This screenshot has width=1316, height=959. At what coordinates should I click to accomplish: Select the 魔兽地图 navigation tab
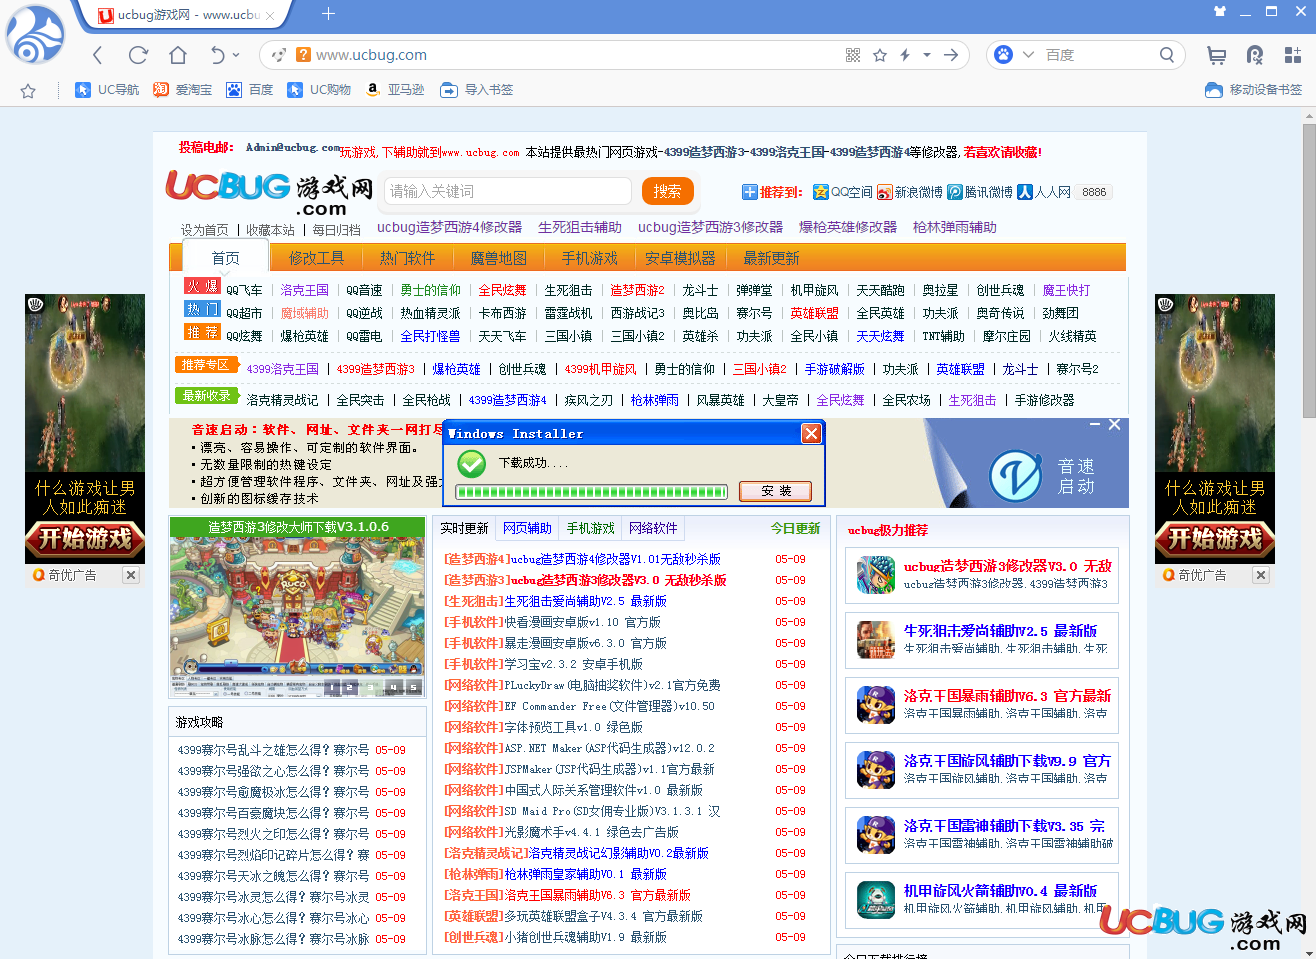(499, 258)
